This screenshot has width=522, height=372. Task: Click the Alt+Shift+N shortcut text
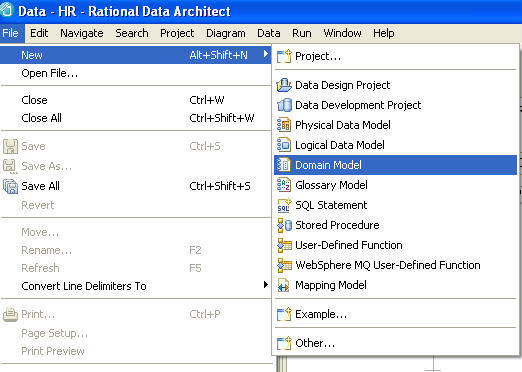point(218,55)
